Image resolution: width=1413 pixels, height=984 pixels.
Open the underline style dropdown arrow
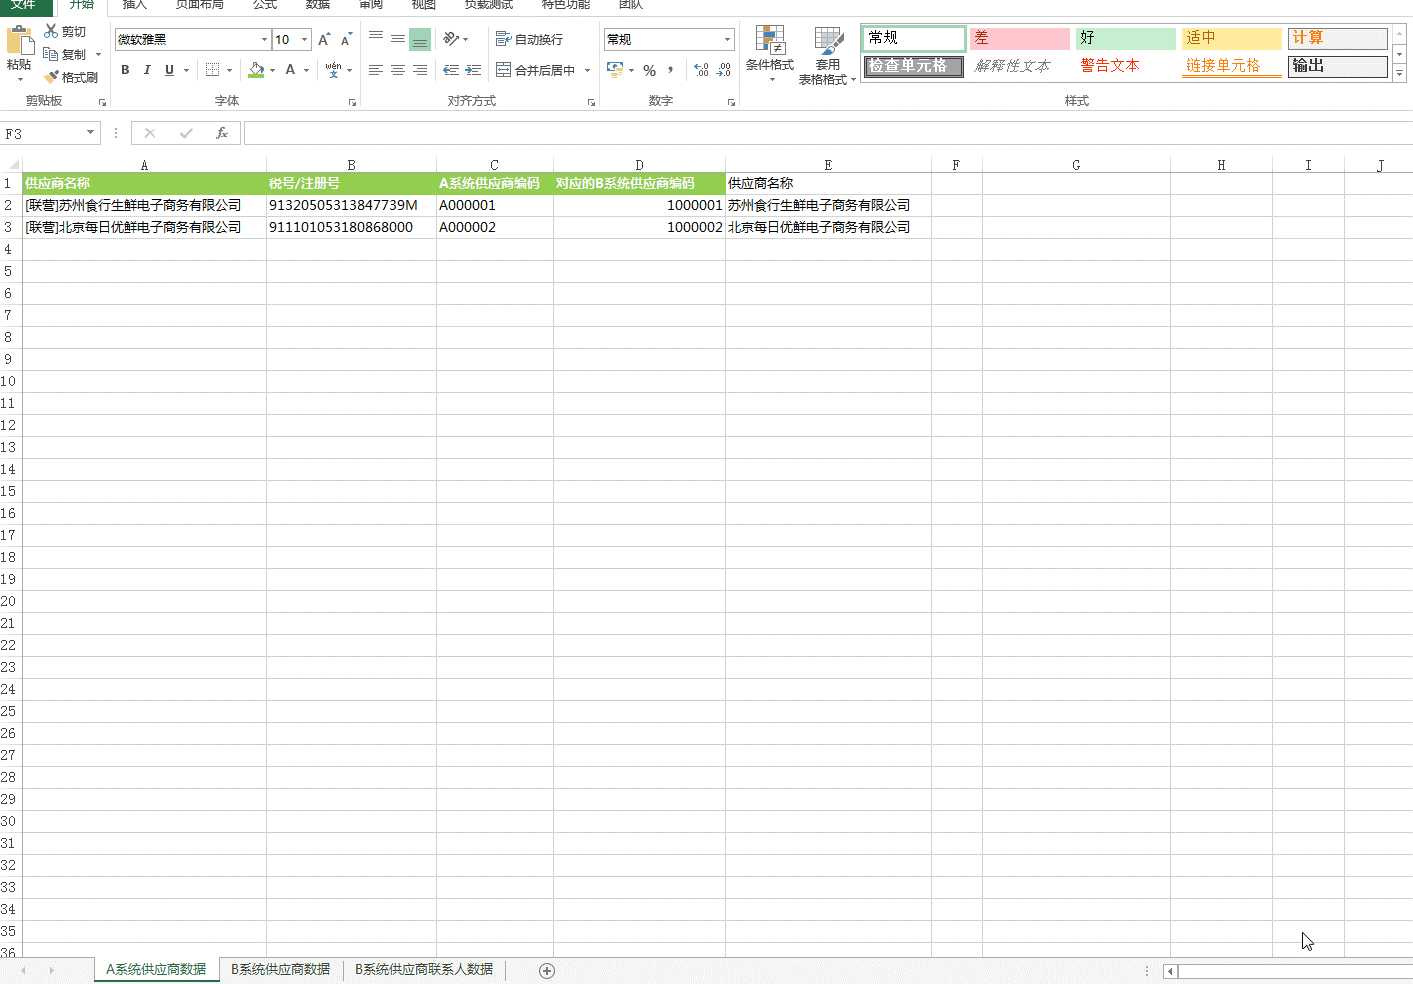186,70
